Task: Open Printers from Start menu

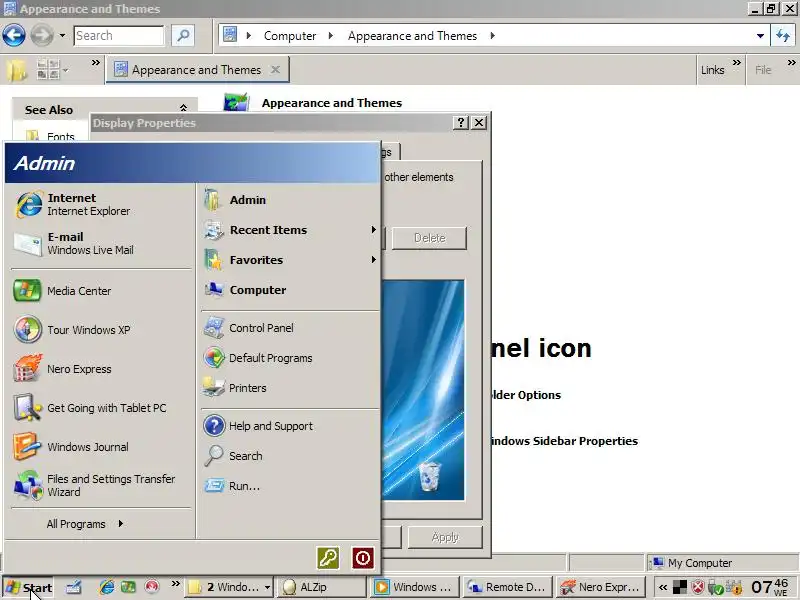Action: tap(290, 388)
